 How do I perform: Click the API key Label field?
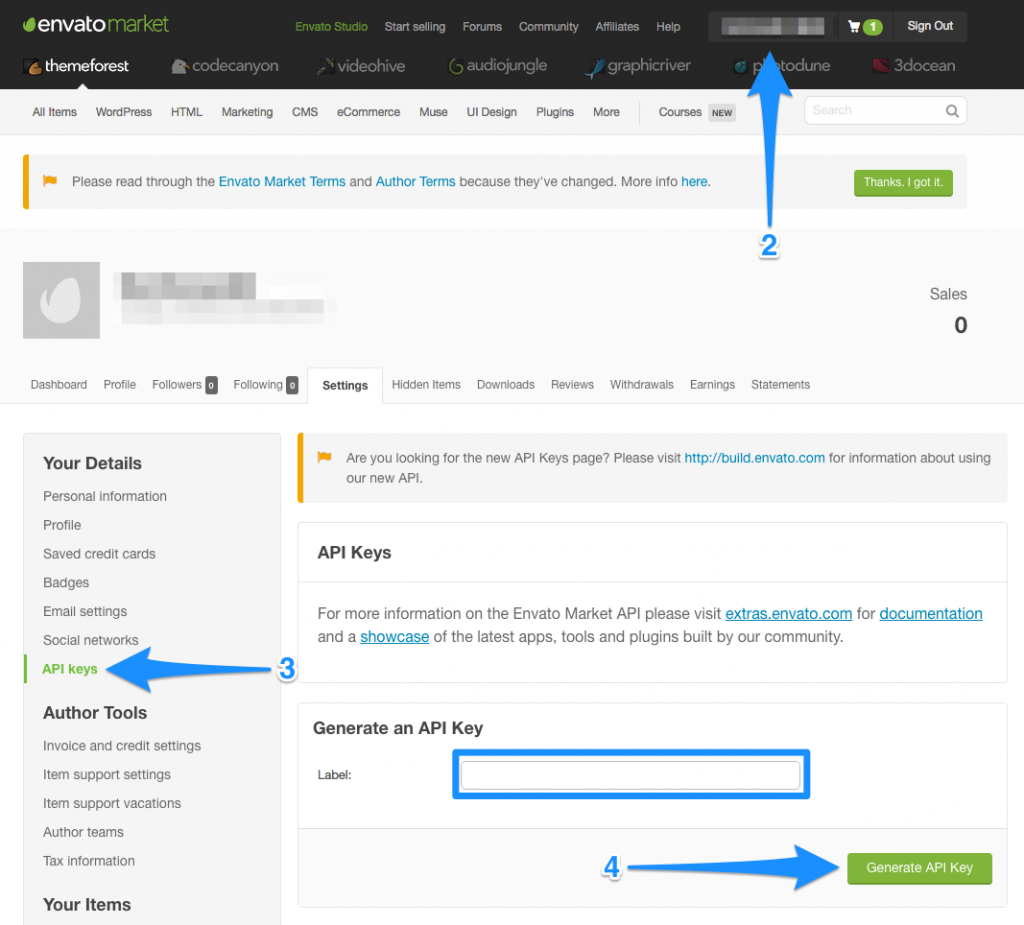(x=630, y=775)
